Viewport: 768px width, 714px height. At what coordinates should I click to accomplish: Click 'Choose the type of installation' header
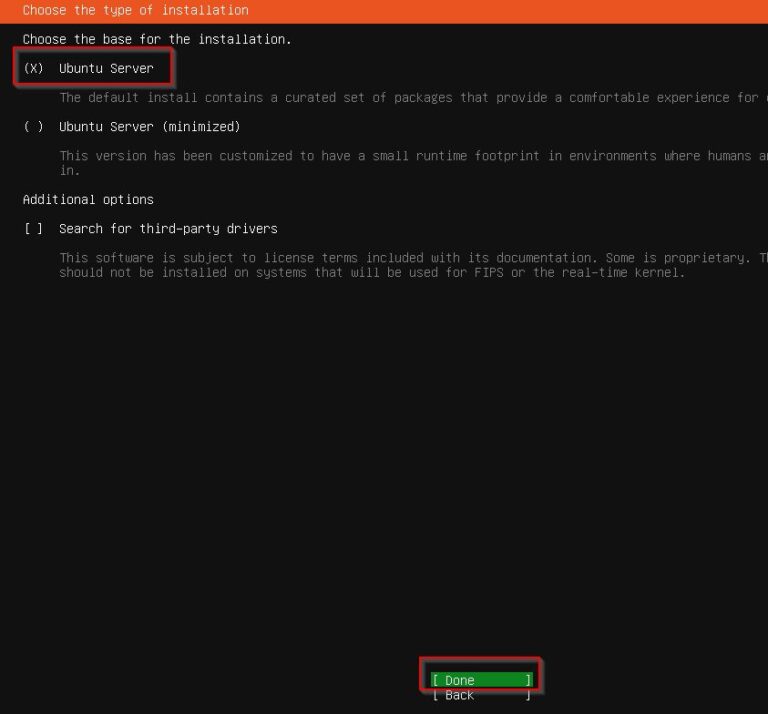click(x=136, y=10)
